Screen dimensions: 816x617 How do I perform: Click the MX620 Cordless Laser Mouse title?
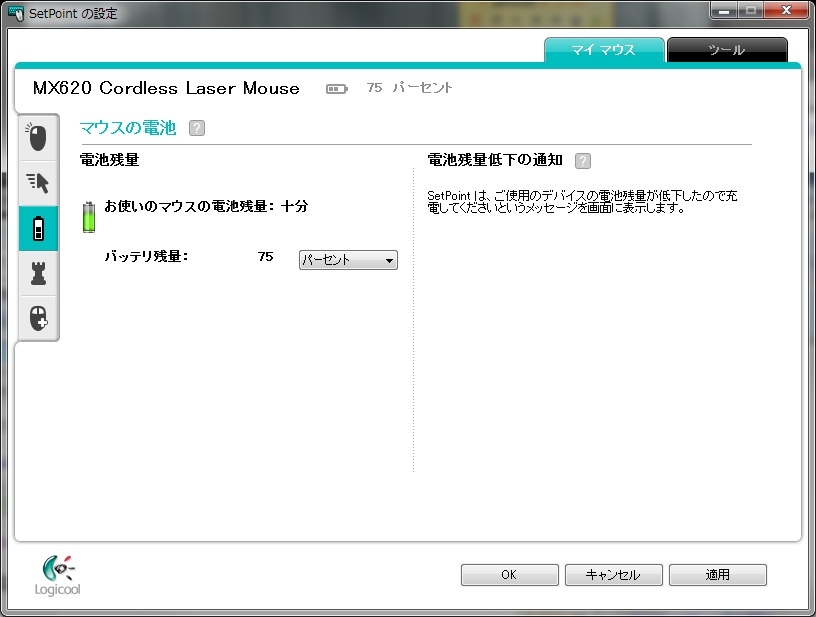tap(166, 88)
